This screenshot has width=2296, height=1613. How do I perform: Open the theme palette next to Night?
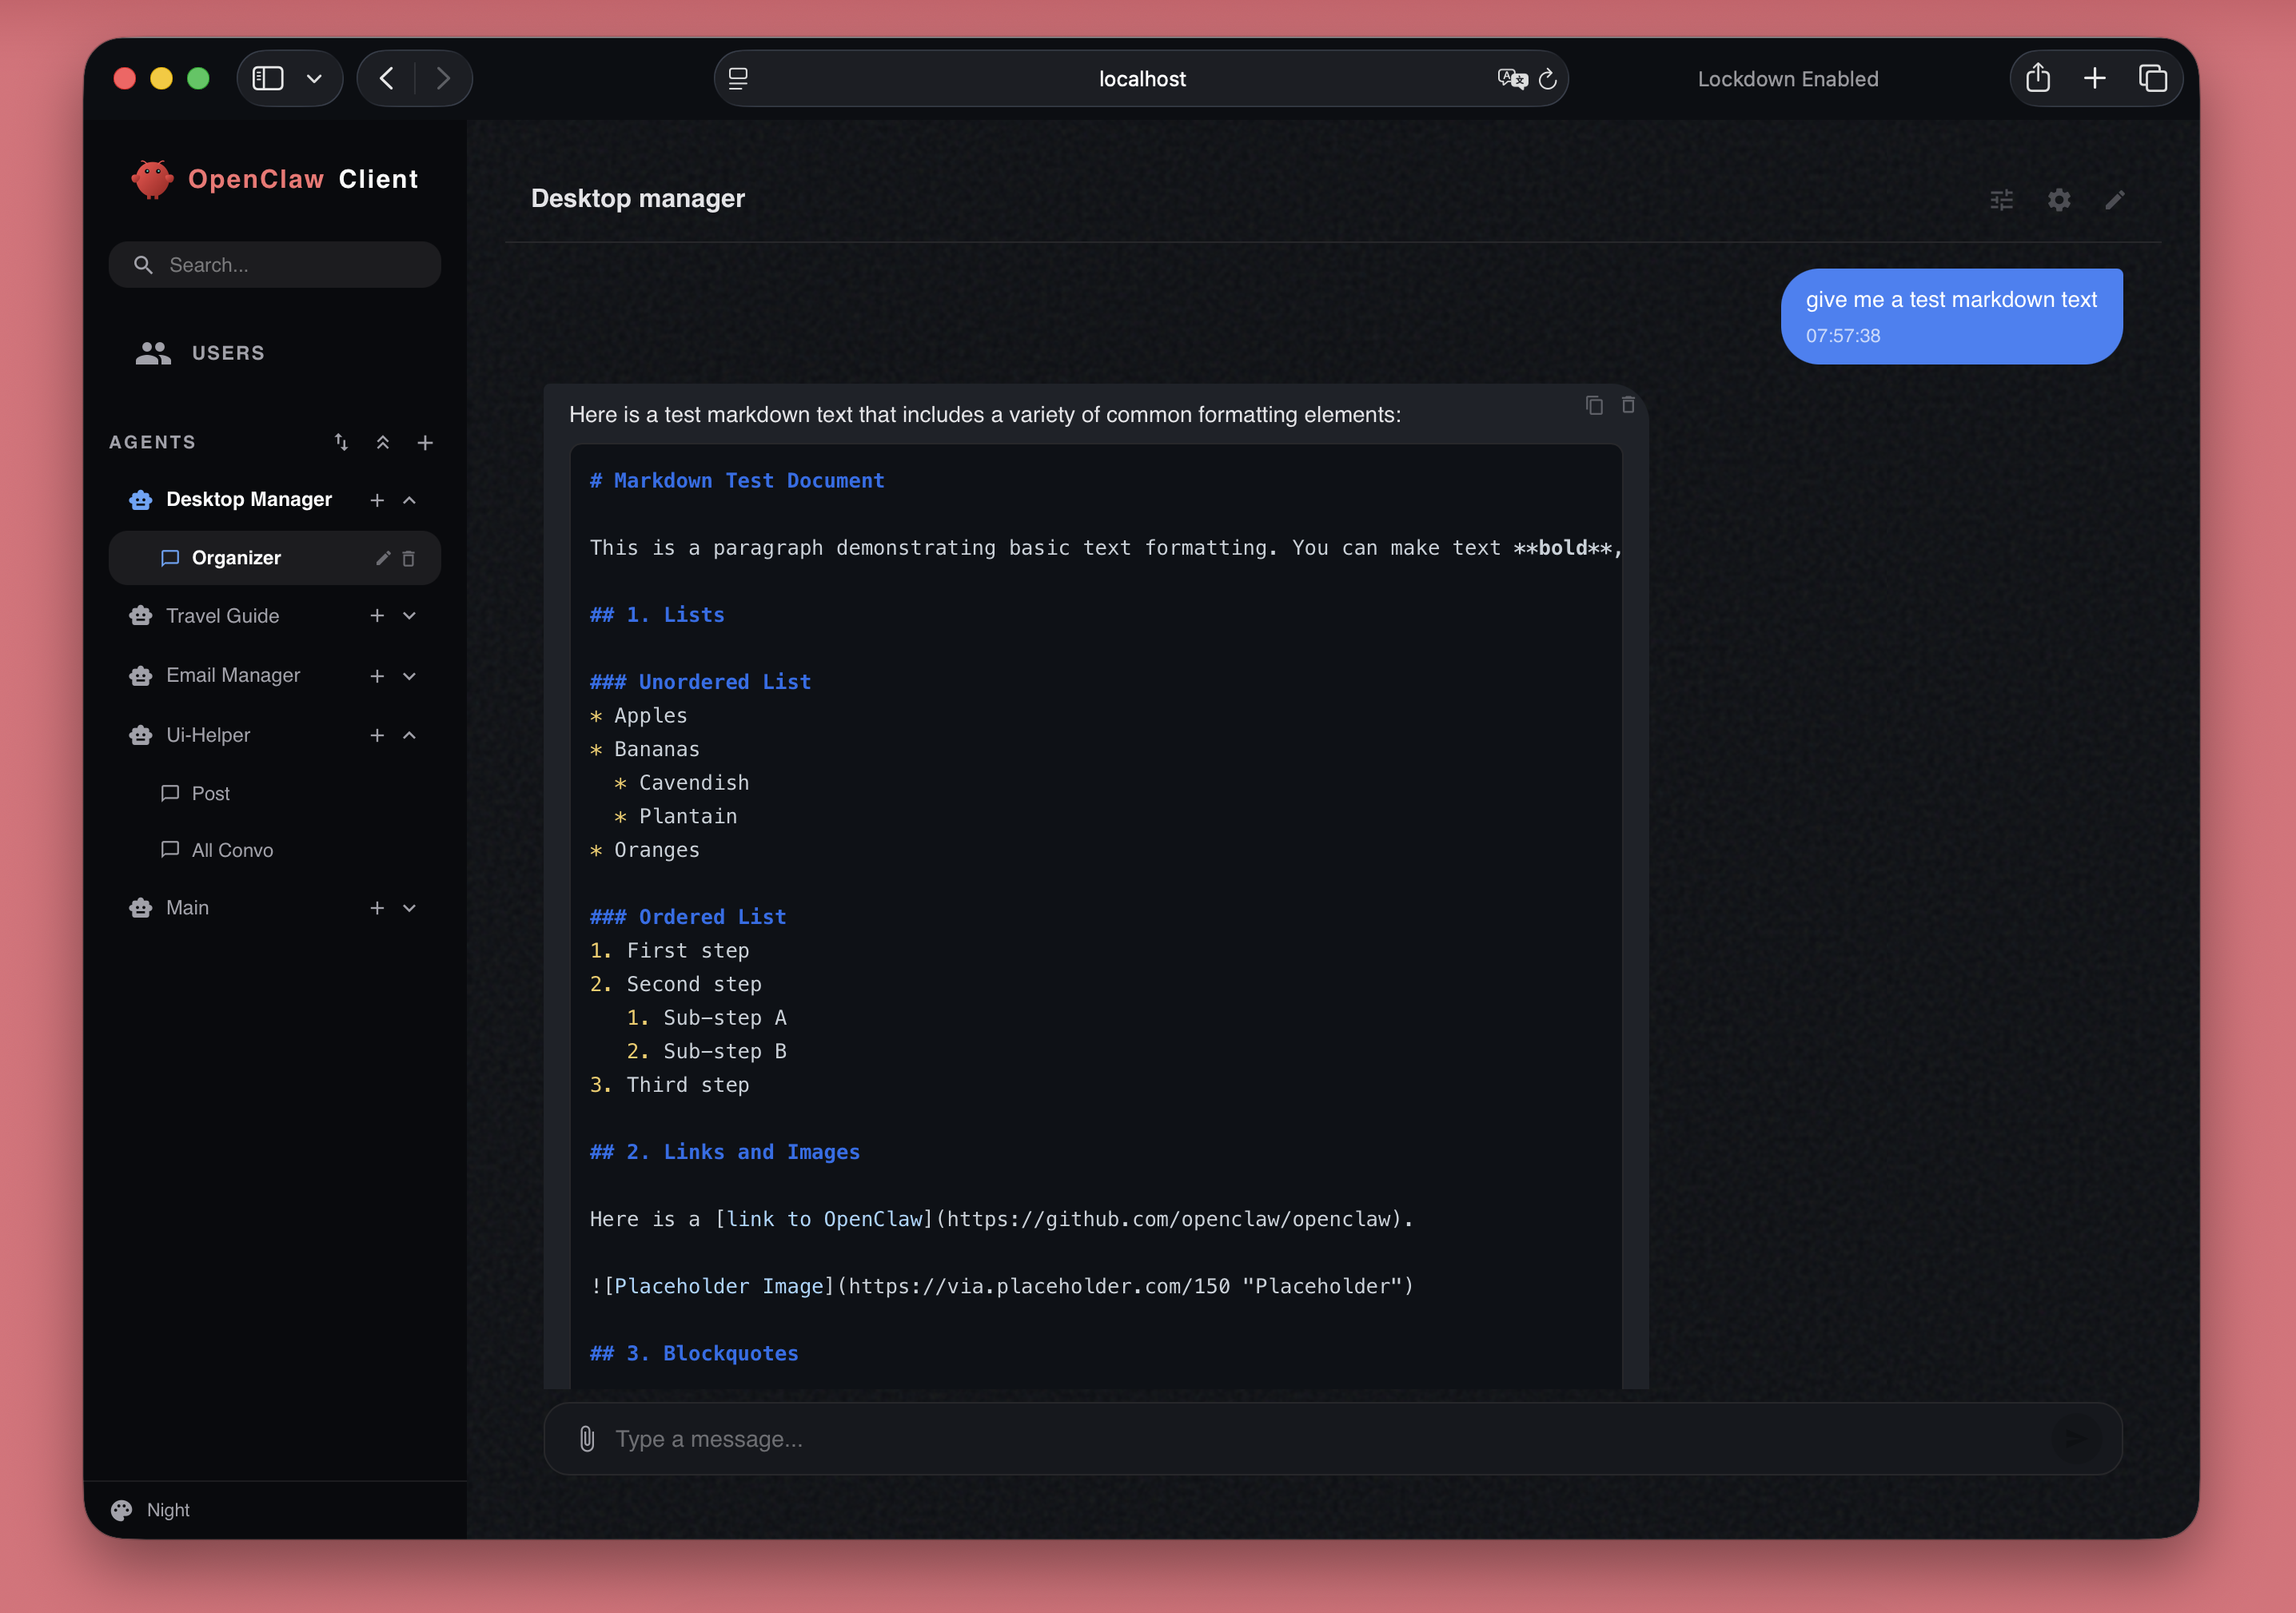click(120, 1509)
